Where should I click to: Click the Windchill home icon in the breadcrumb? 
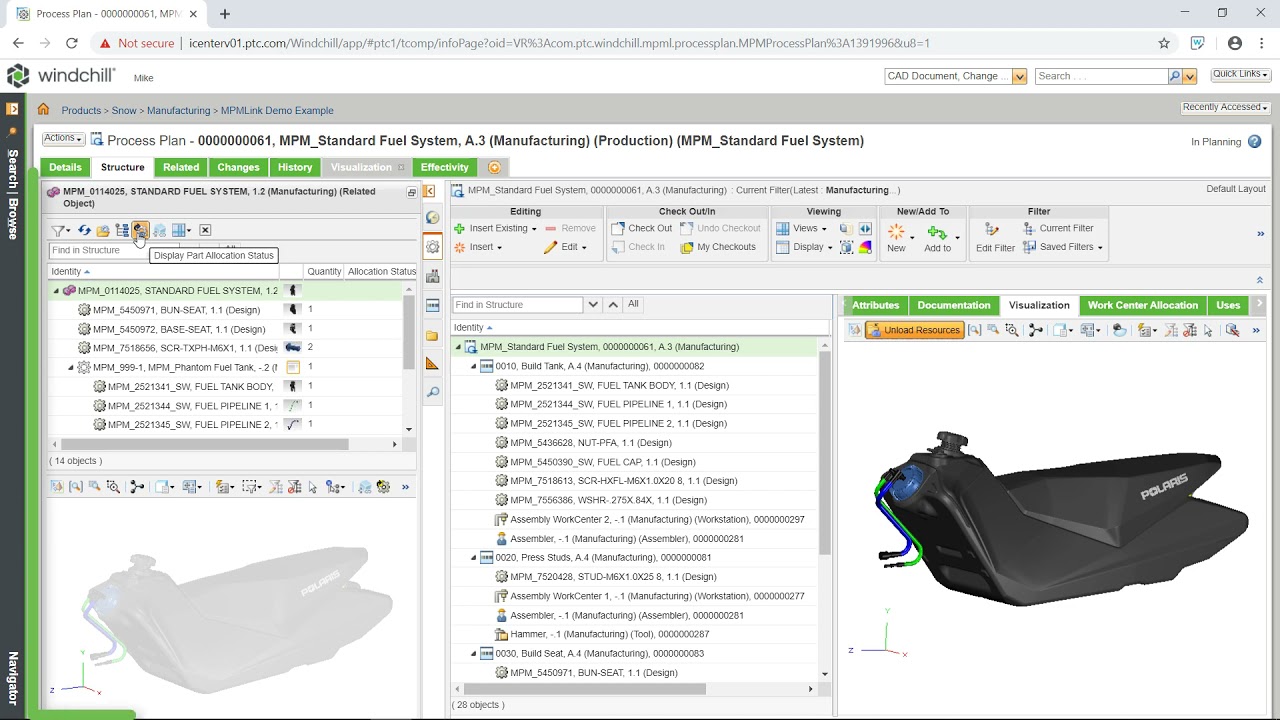tap(43, 110)
